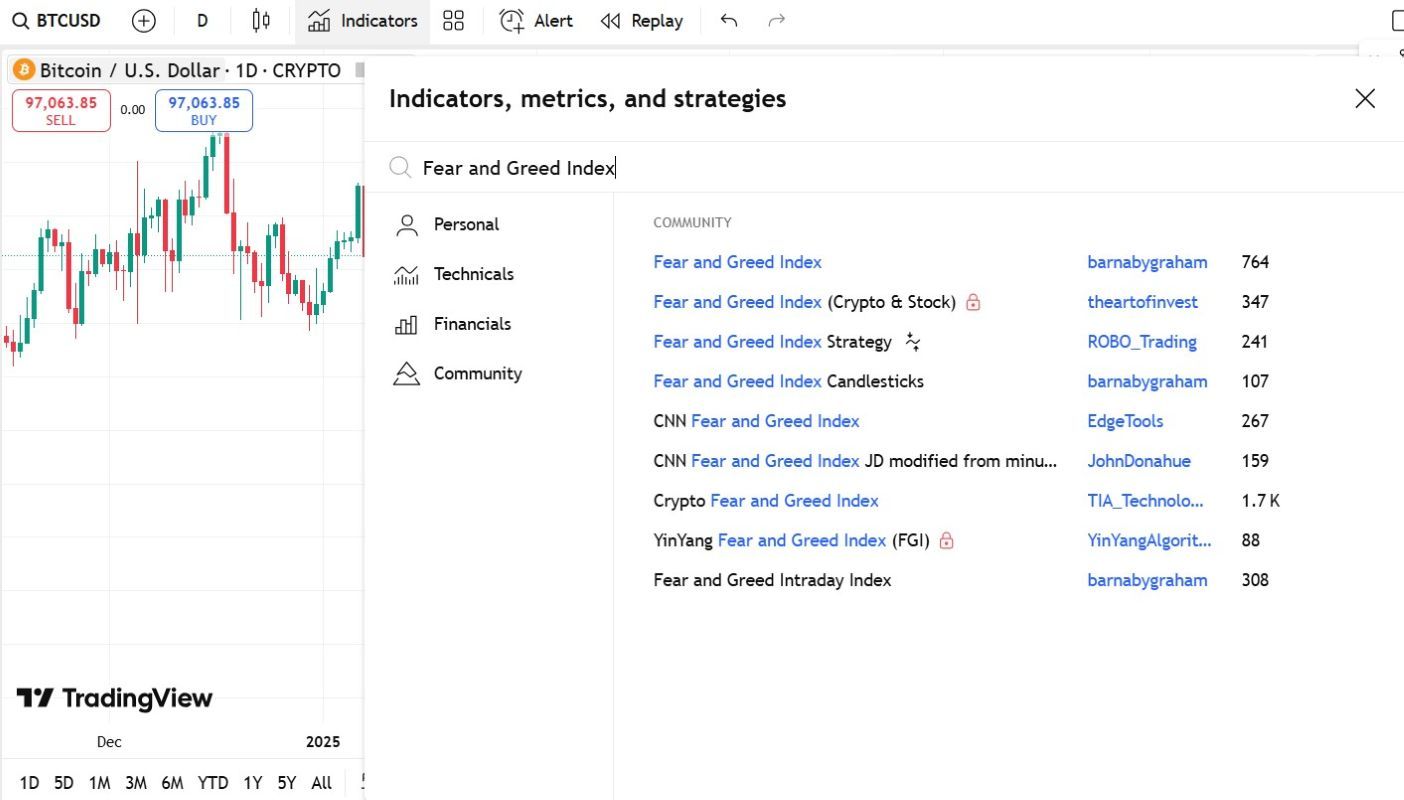The height and width of the screenshot is (800, 1404).
Task: Open indicator templates grid icon
Action: coord(453,20)
